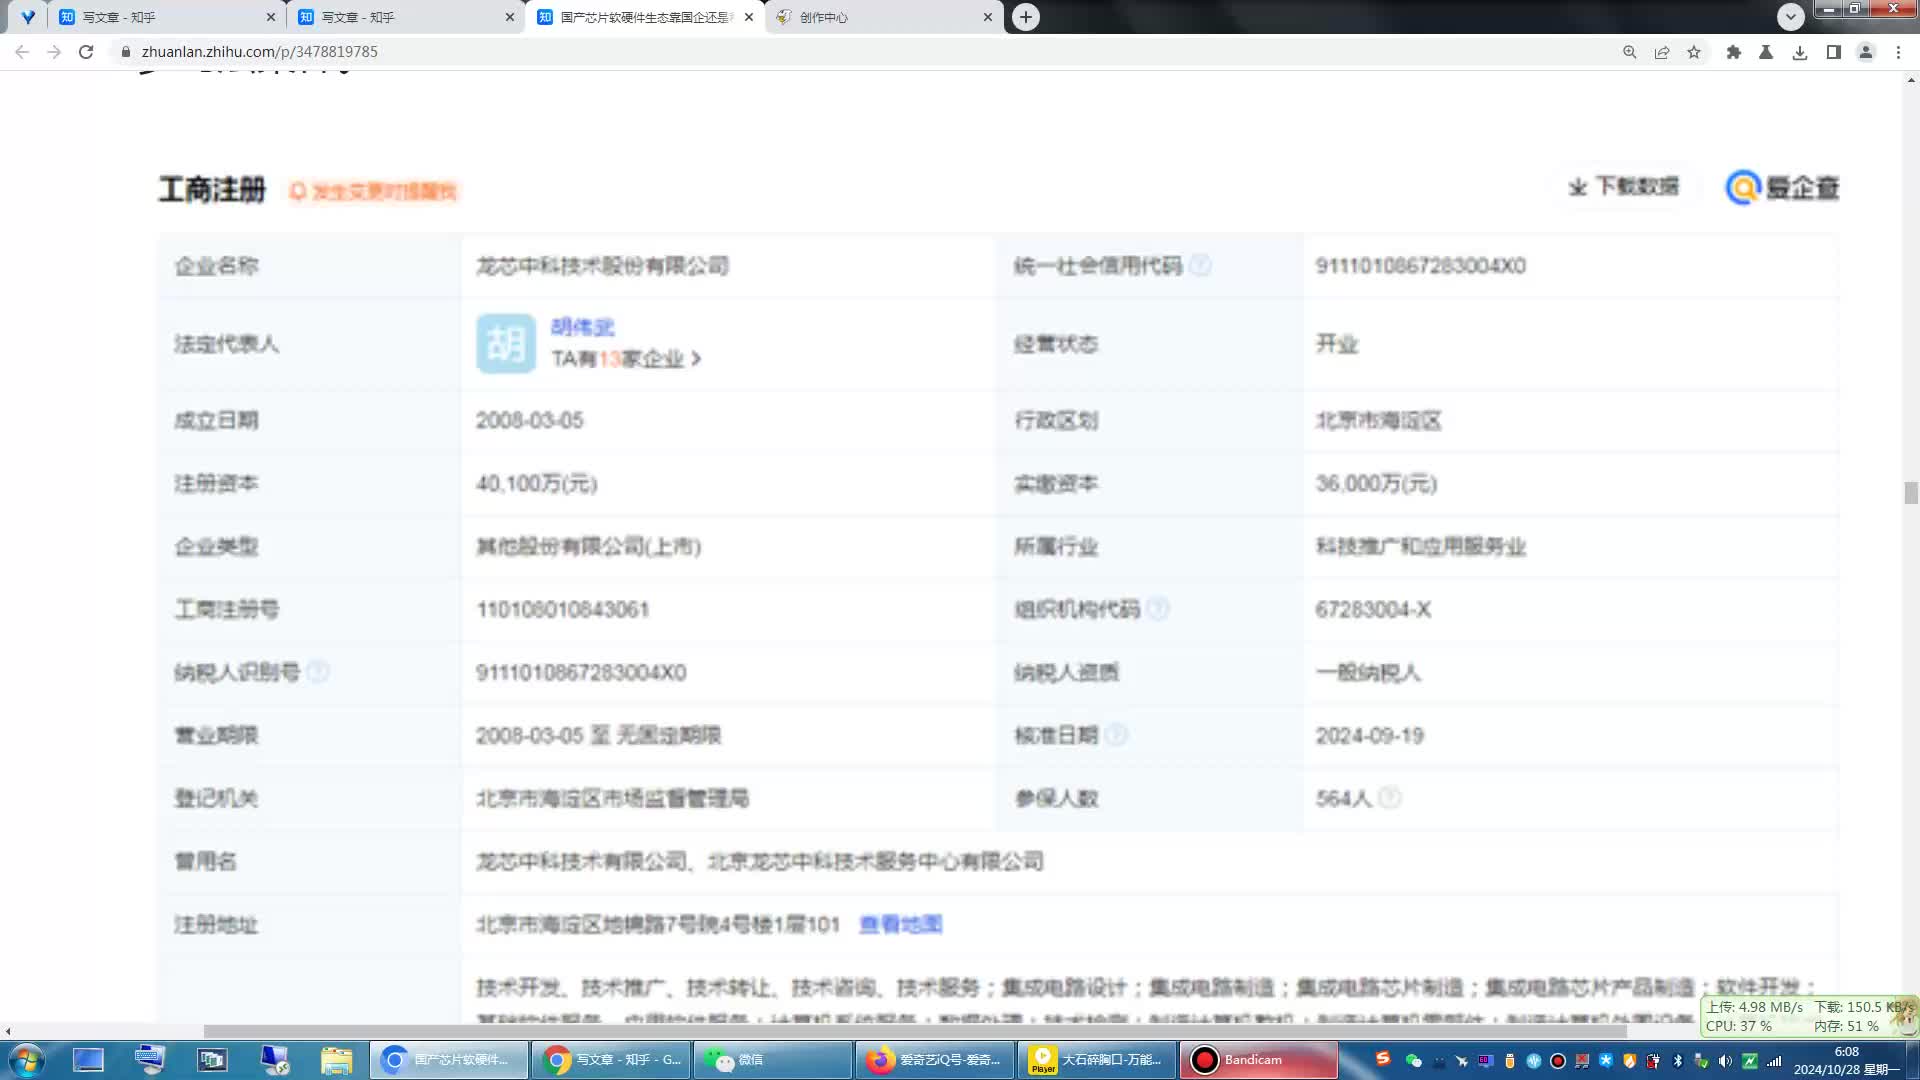
Task: Click the question mark beside 参保人数
Action: click(x=1390, y=798)
